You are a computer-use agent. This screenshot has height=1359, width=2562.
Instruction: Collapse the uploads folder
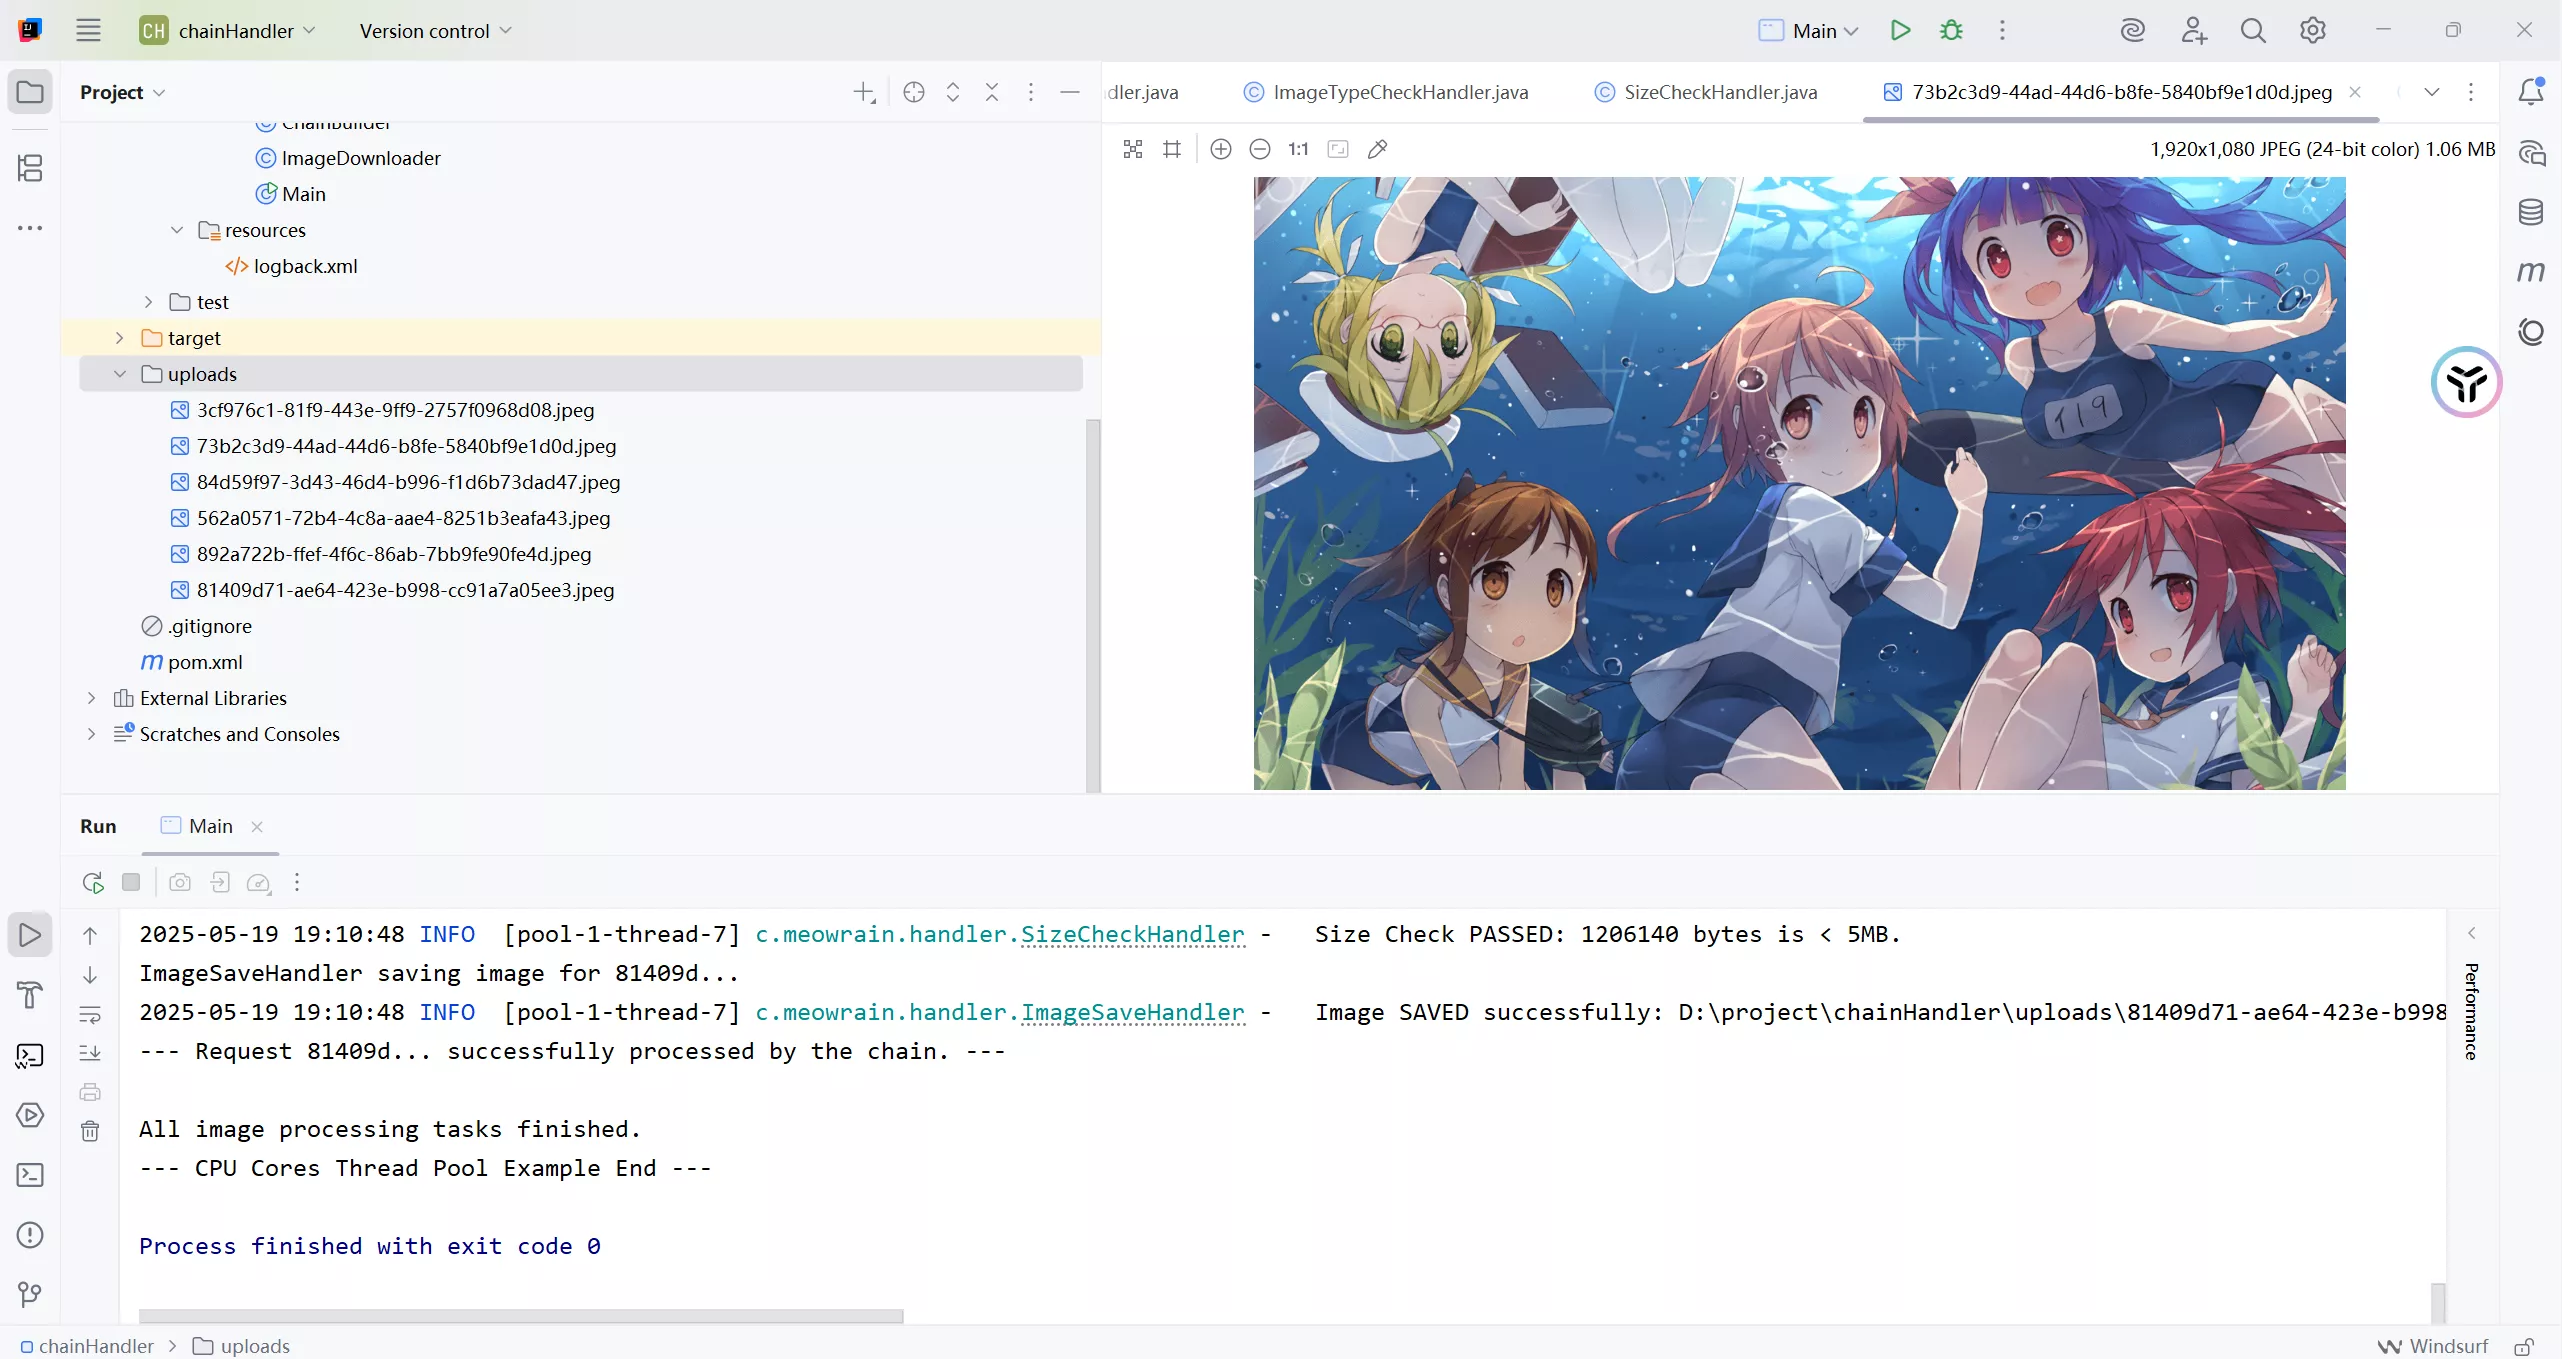click(x=120, y=374)
